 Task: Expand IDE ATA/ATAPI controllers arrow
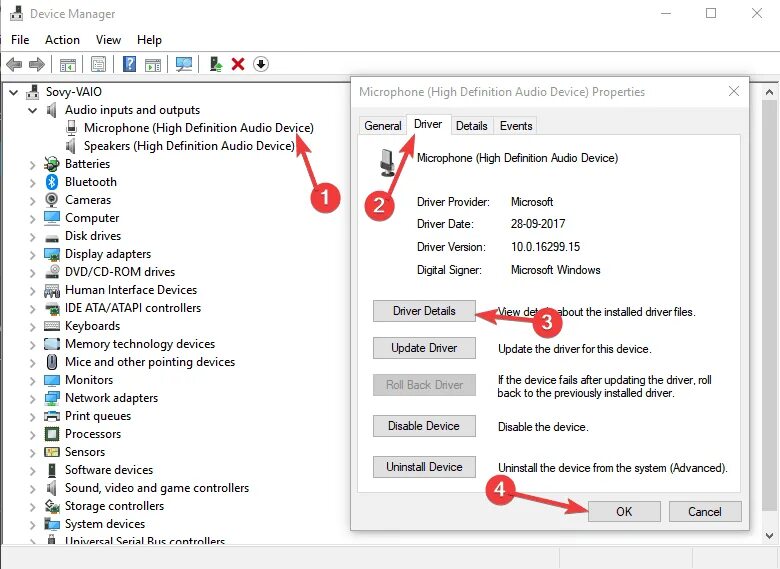[32, 308]
